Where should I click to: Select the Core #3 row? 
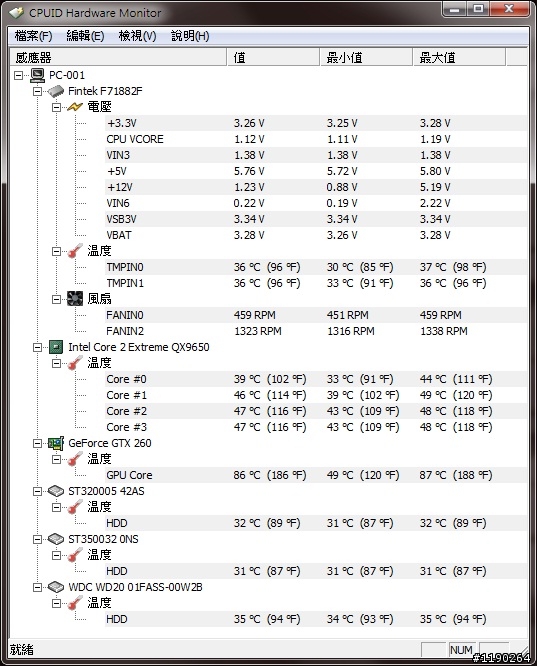[316, 427]
